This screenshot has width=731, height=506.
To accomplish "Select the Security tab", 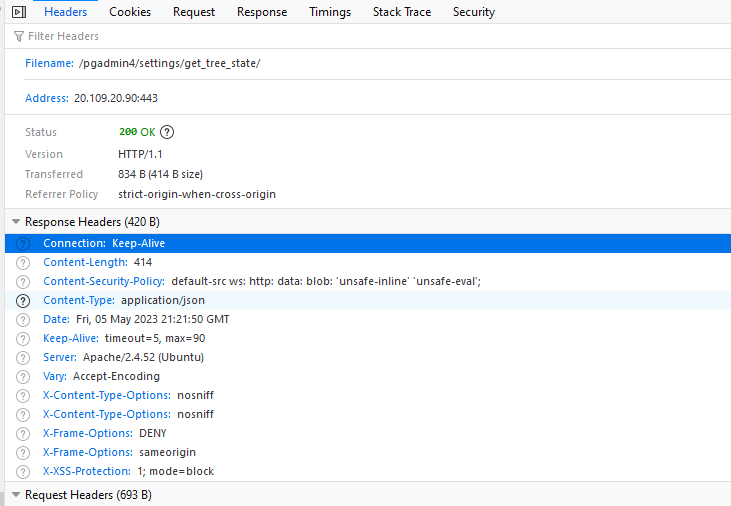I will (x=474, y=12).
